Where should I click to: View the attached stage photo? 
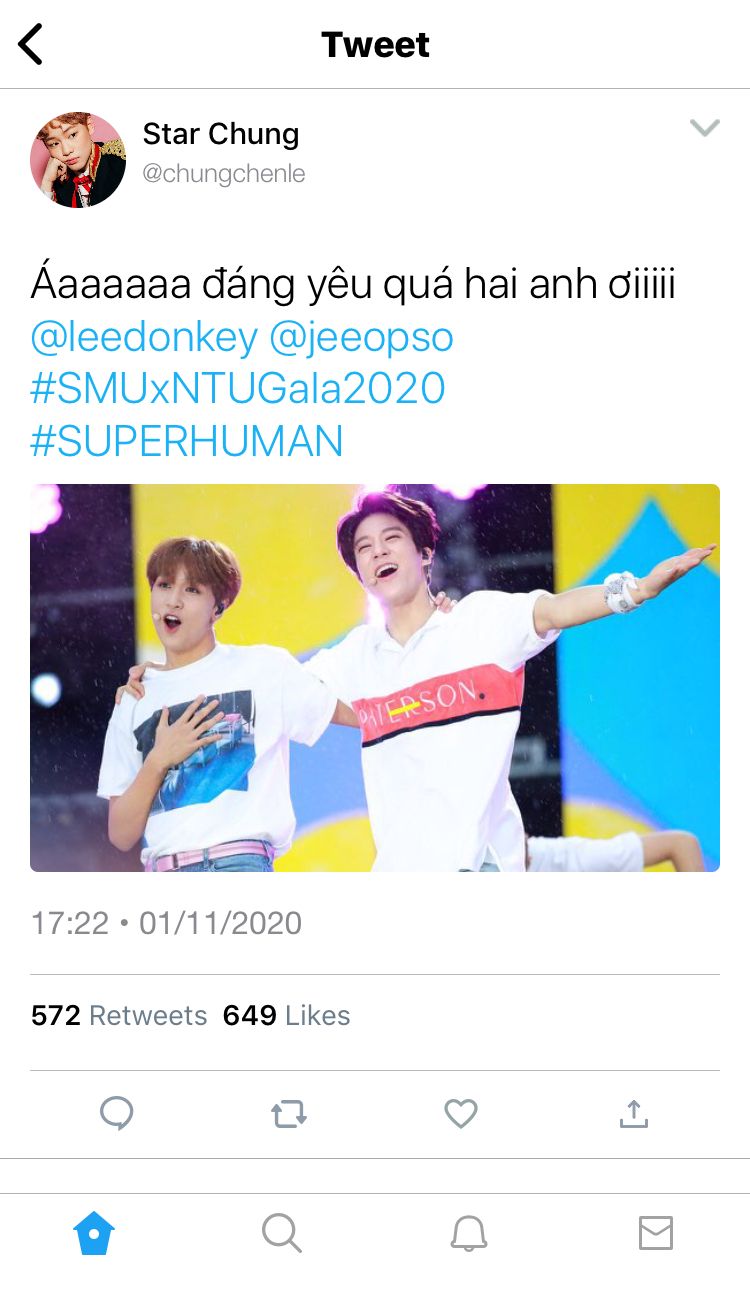tap(375, 678)
